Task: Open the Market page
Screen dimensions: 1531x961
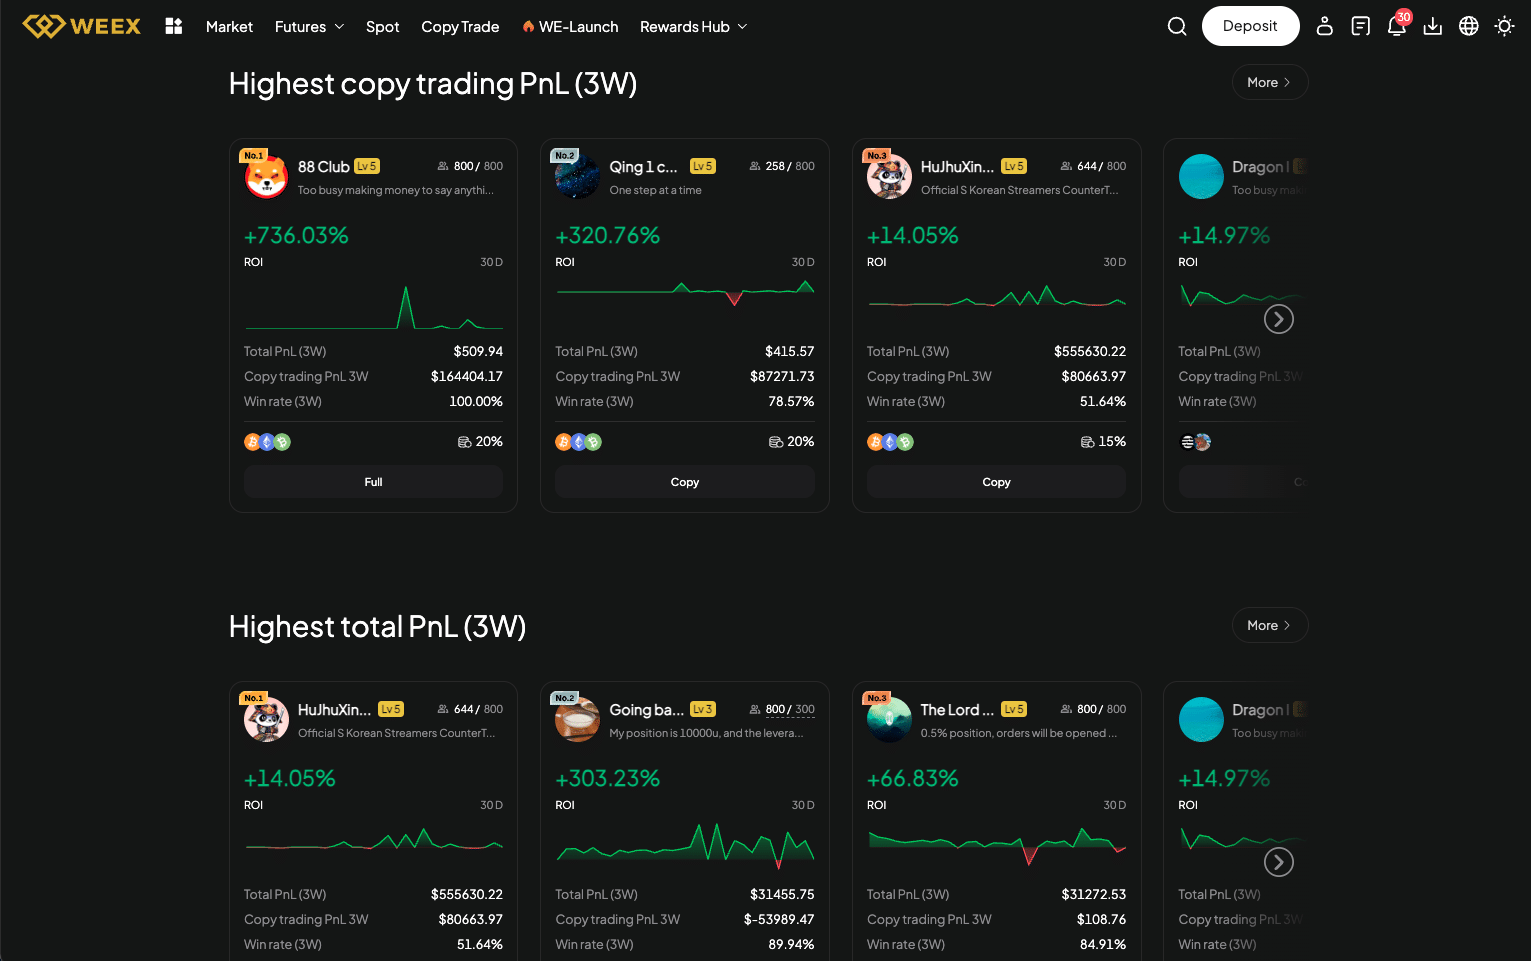Action: (229, 27)
